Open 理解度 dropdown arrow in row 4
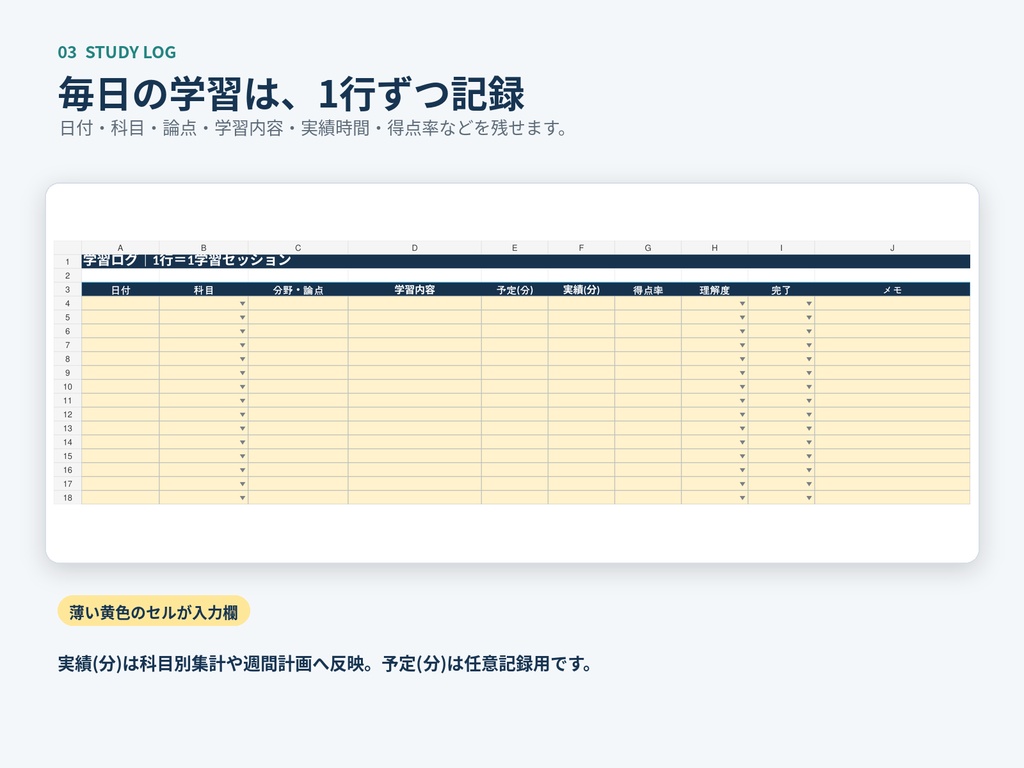Viewport: 1024px width, 768px height. [742, 304]
